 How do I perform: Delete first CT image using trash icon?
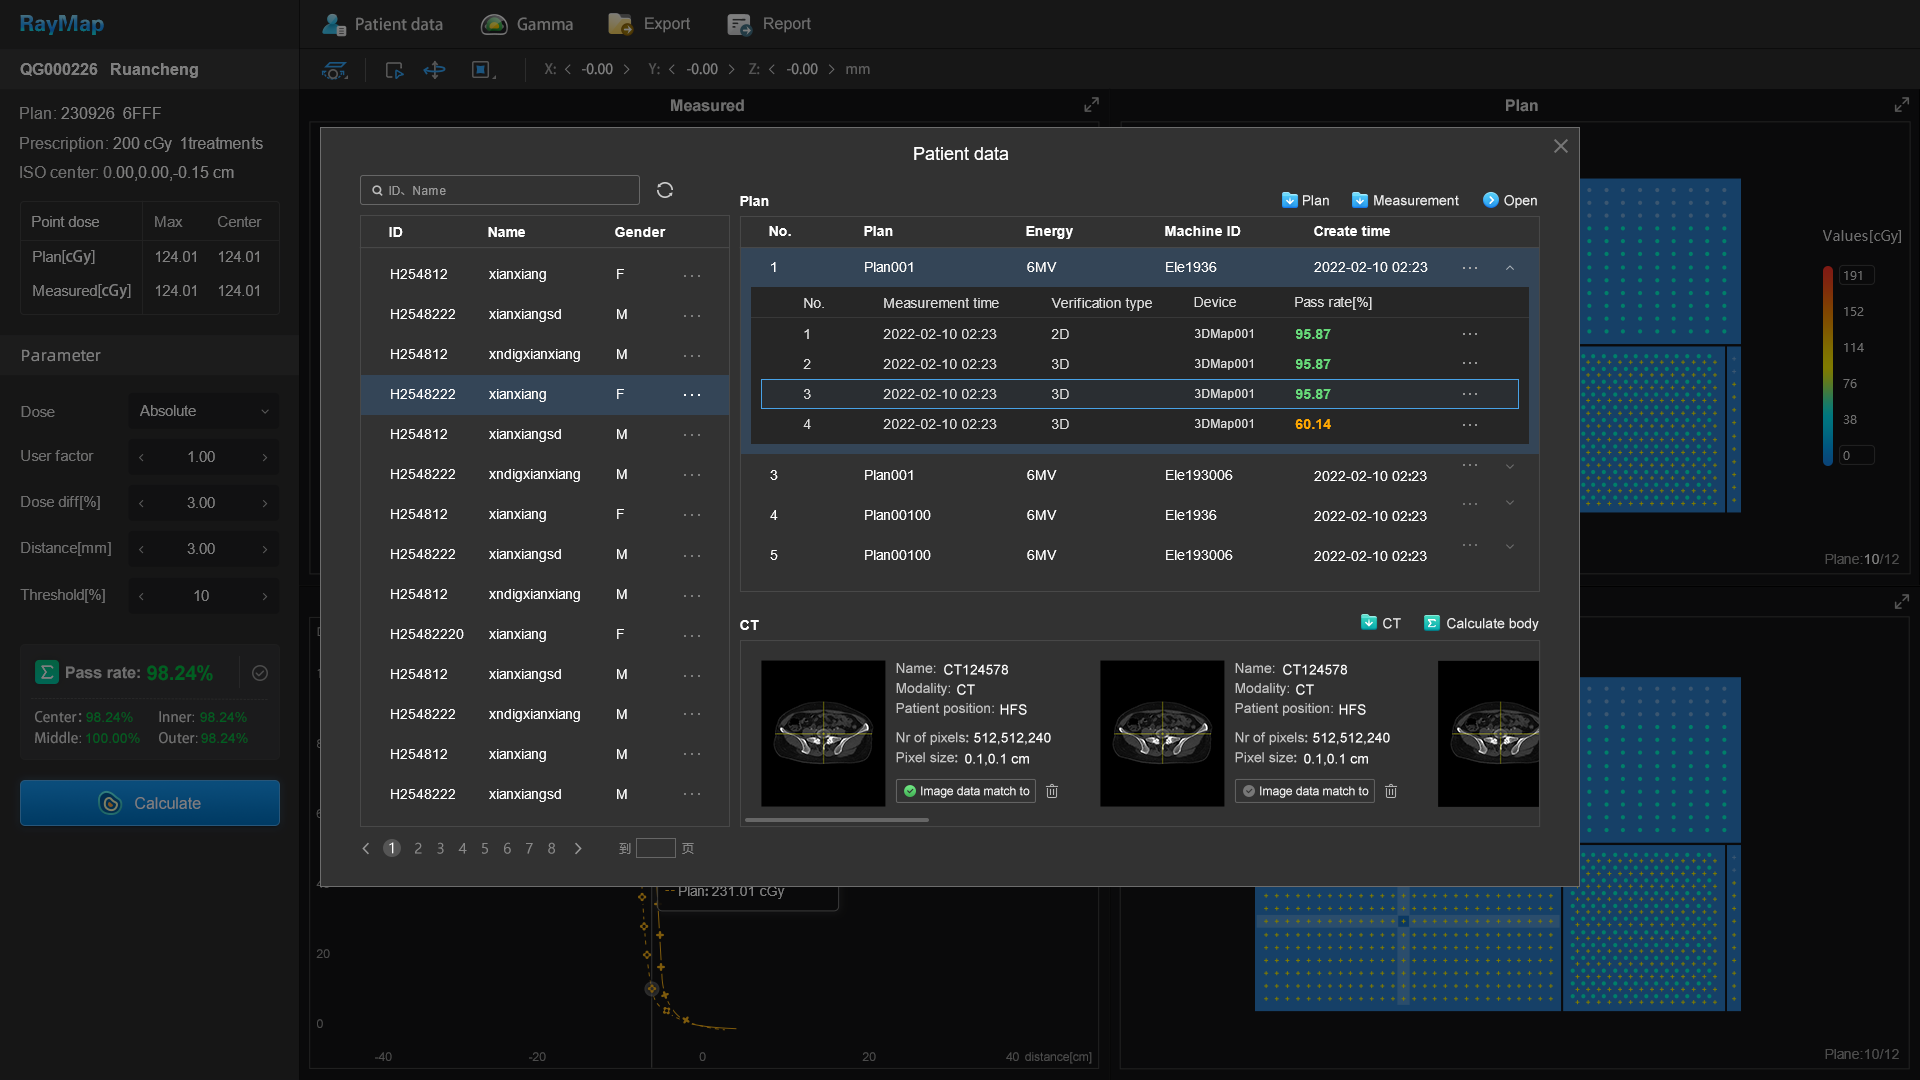pyautogui.click(x=1052, y=791)
